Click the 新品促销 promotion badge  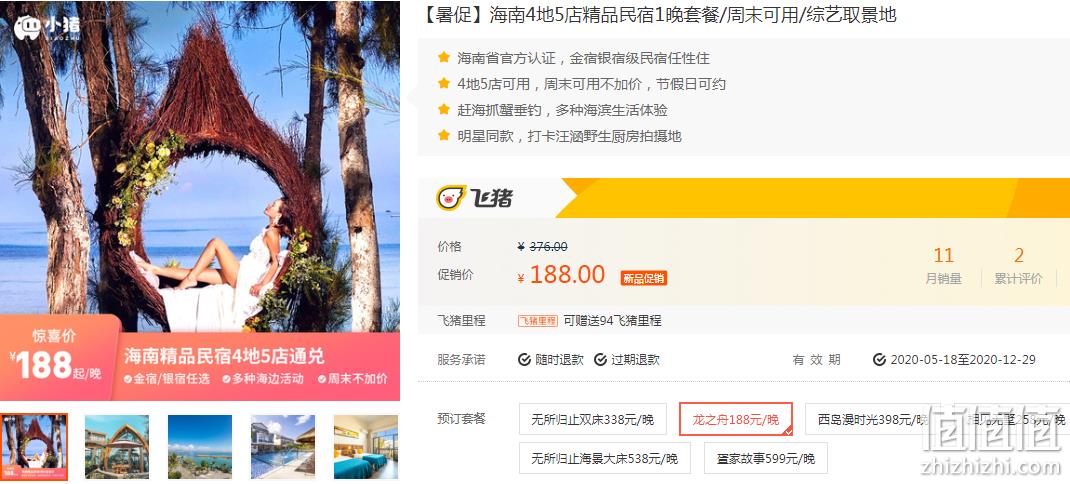tap(644, 278)
